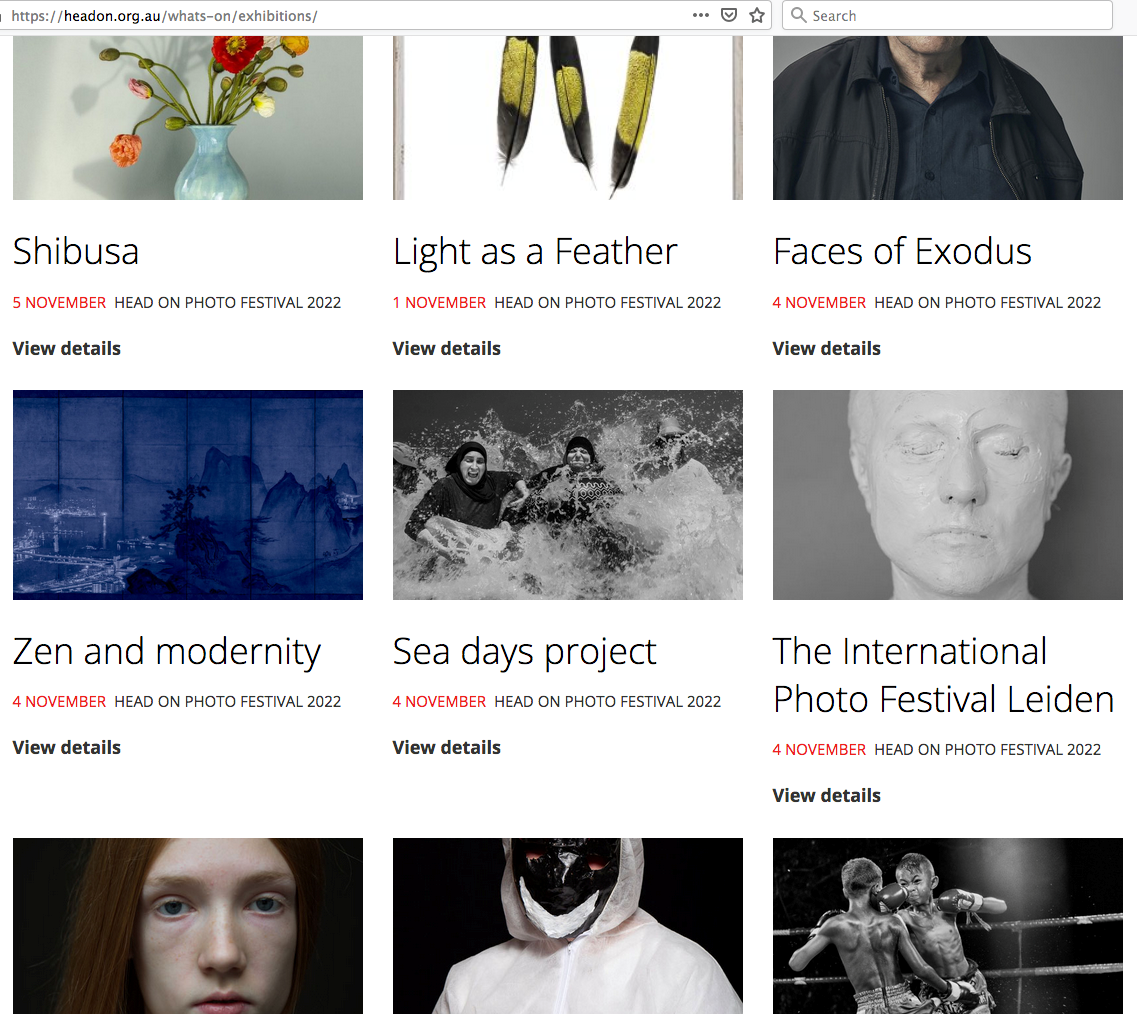Viewport: 1137px width, 1014px height.
Task: Save page to Pocket icon
Action: [x=729, y=15]
